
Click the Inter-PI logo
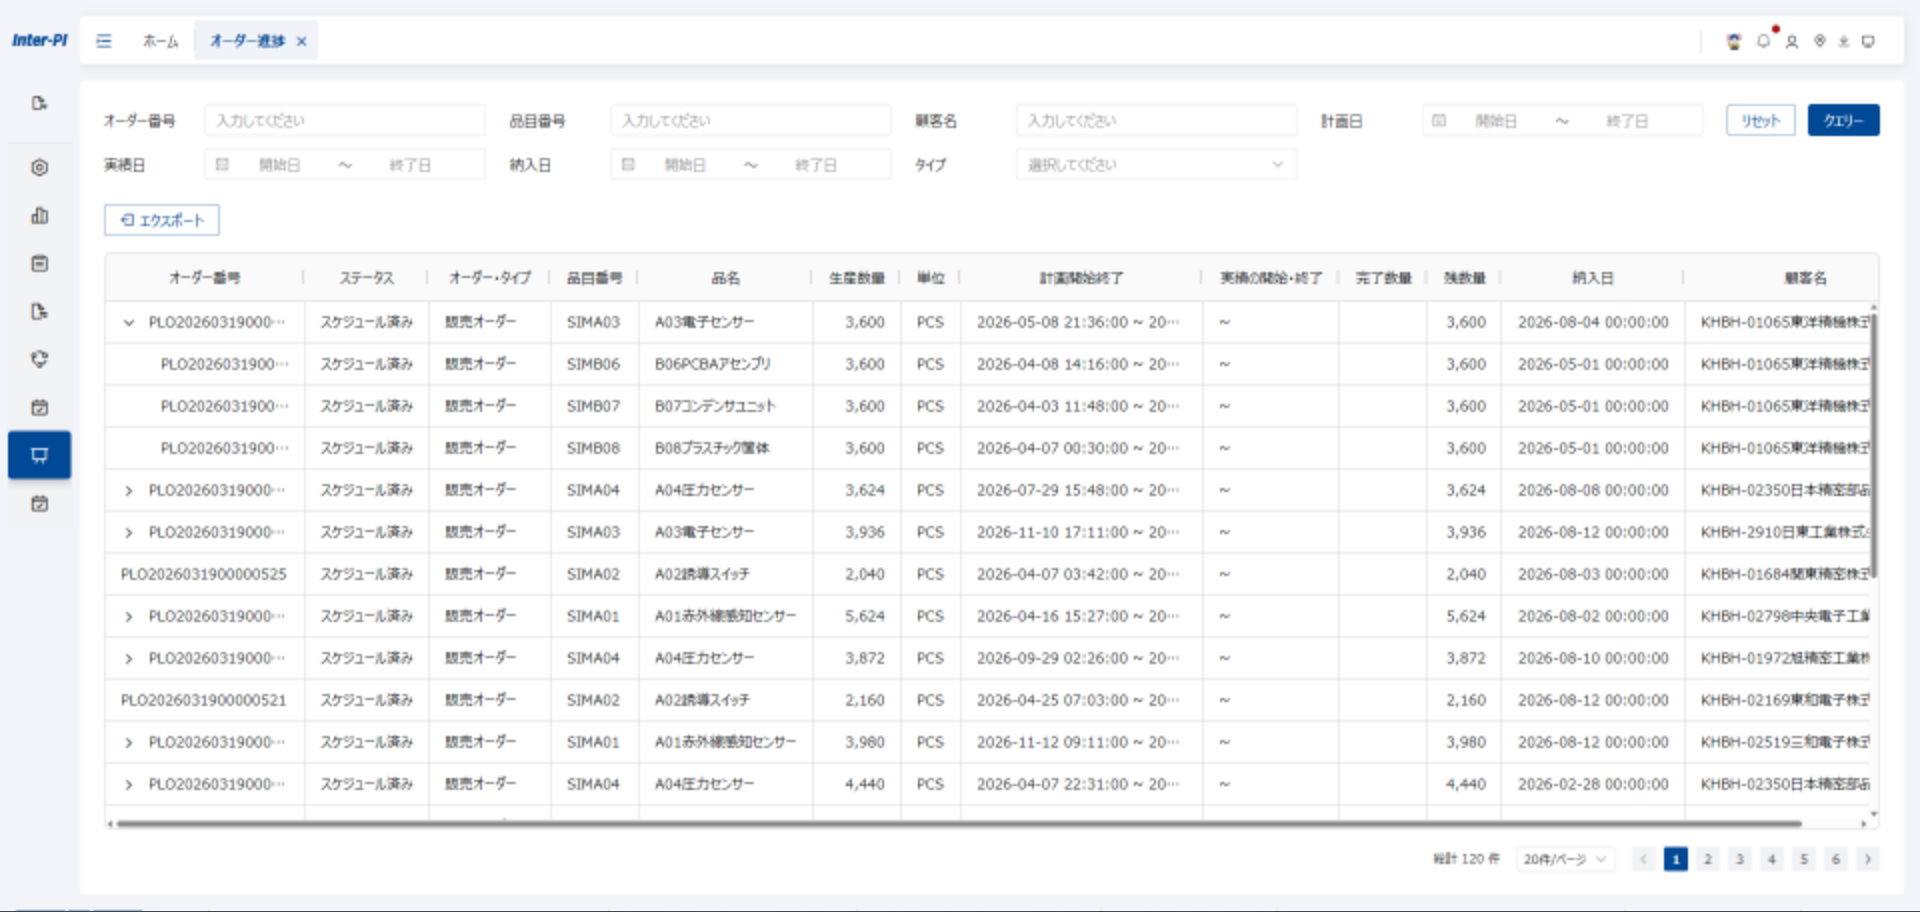pos(39,41)
